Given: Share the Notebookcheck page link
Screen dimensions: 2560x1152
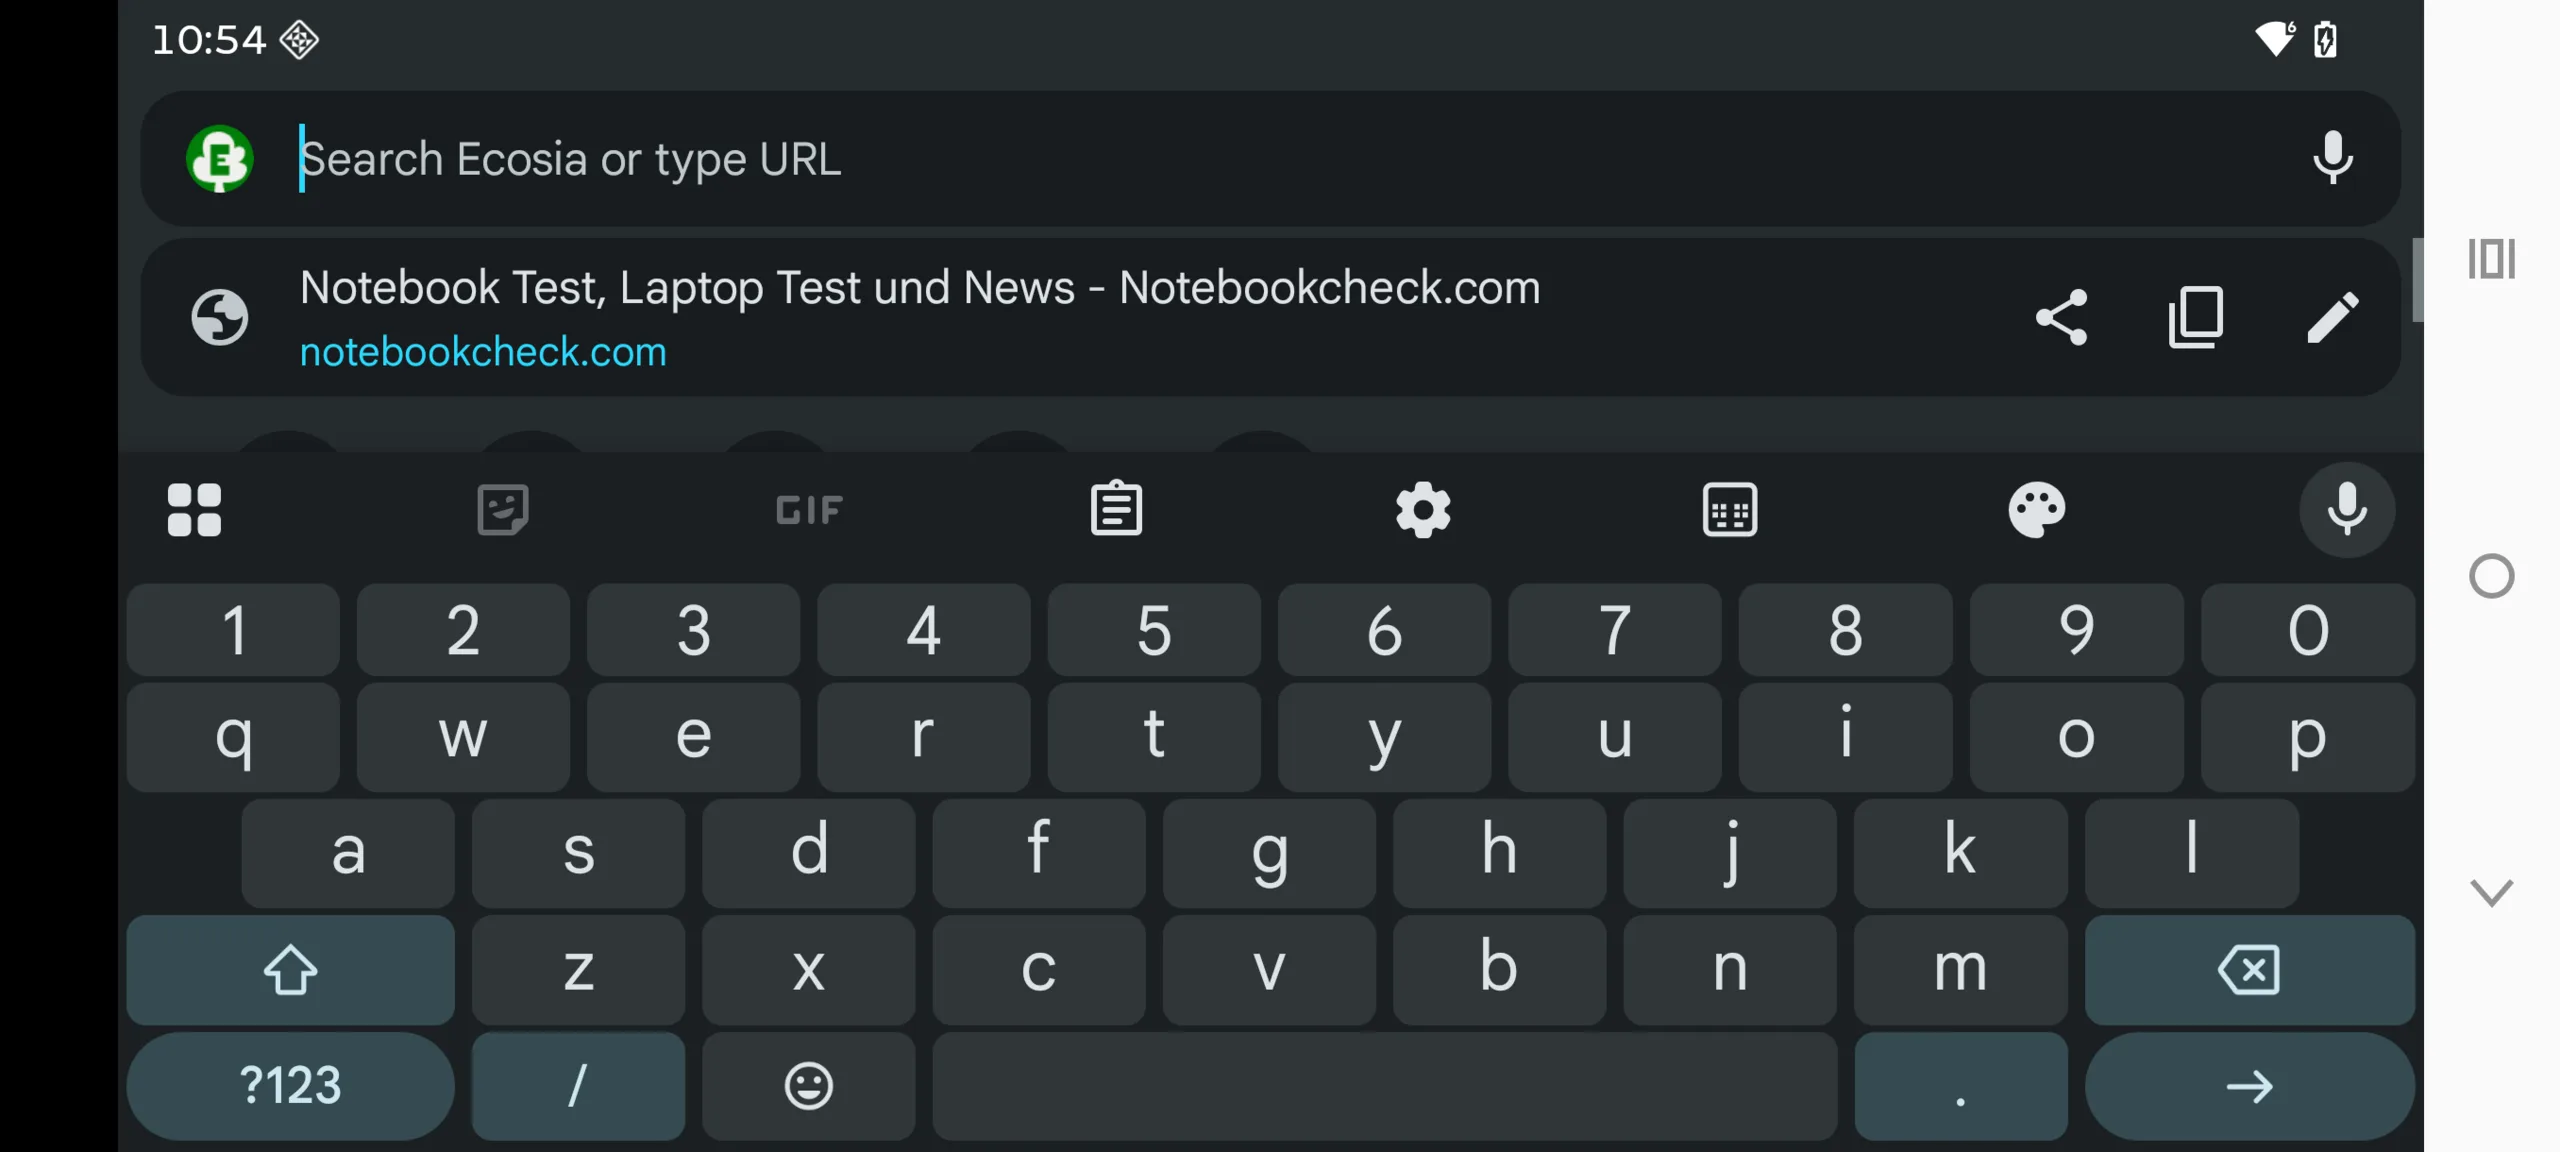Looking at the screenshot, I should 2062,318.
